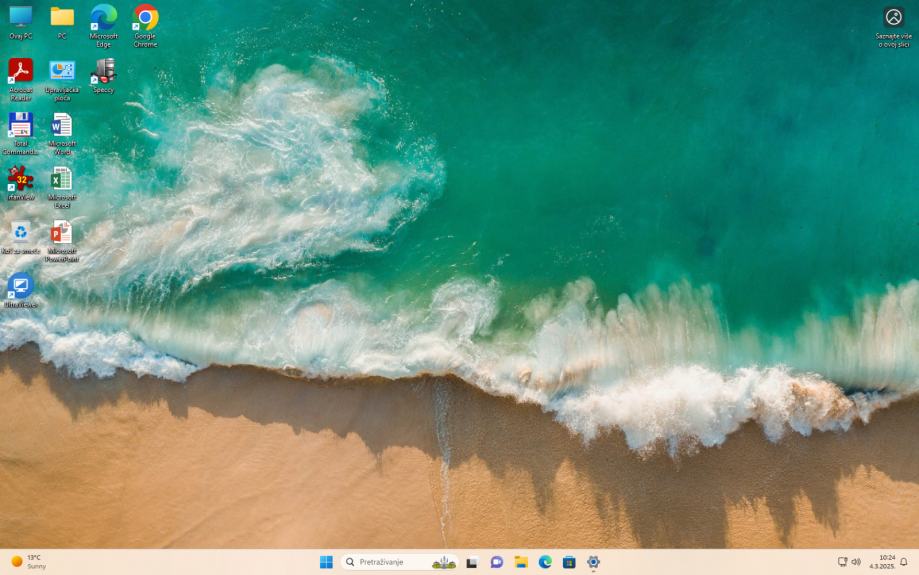
Task: Click the volume speaker tray icon
Action: 856,562
